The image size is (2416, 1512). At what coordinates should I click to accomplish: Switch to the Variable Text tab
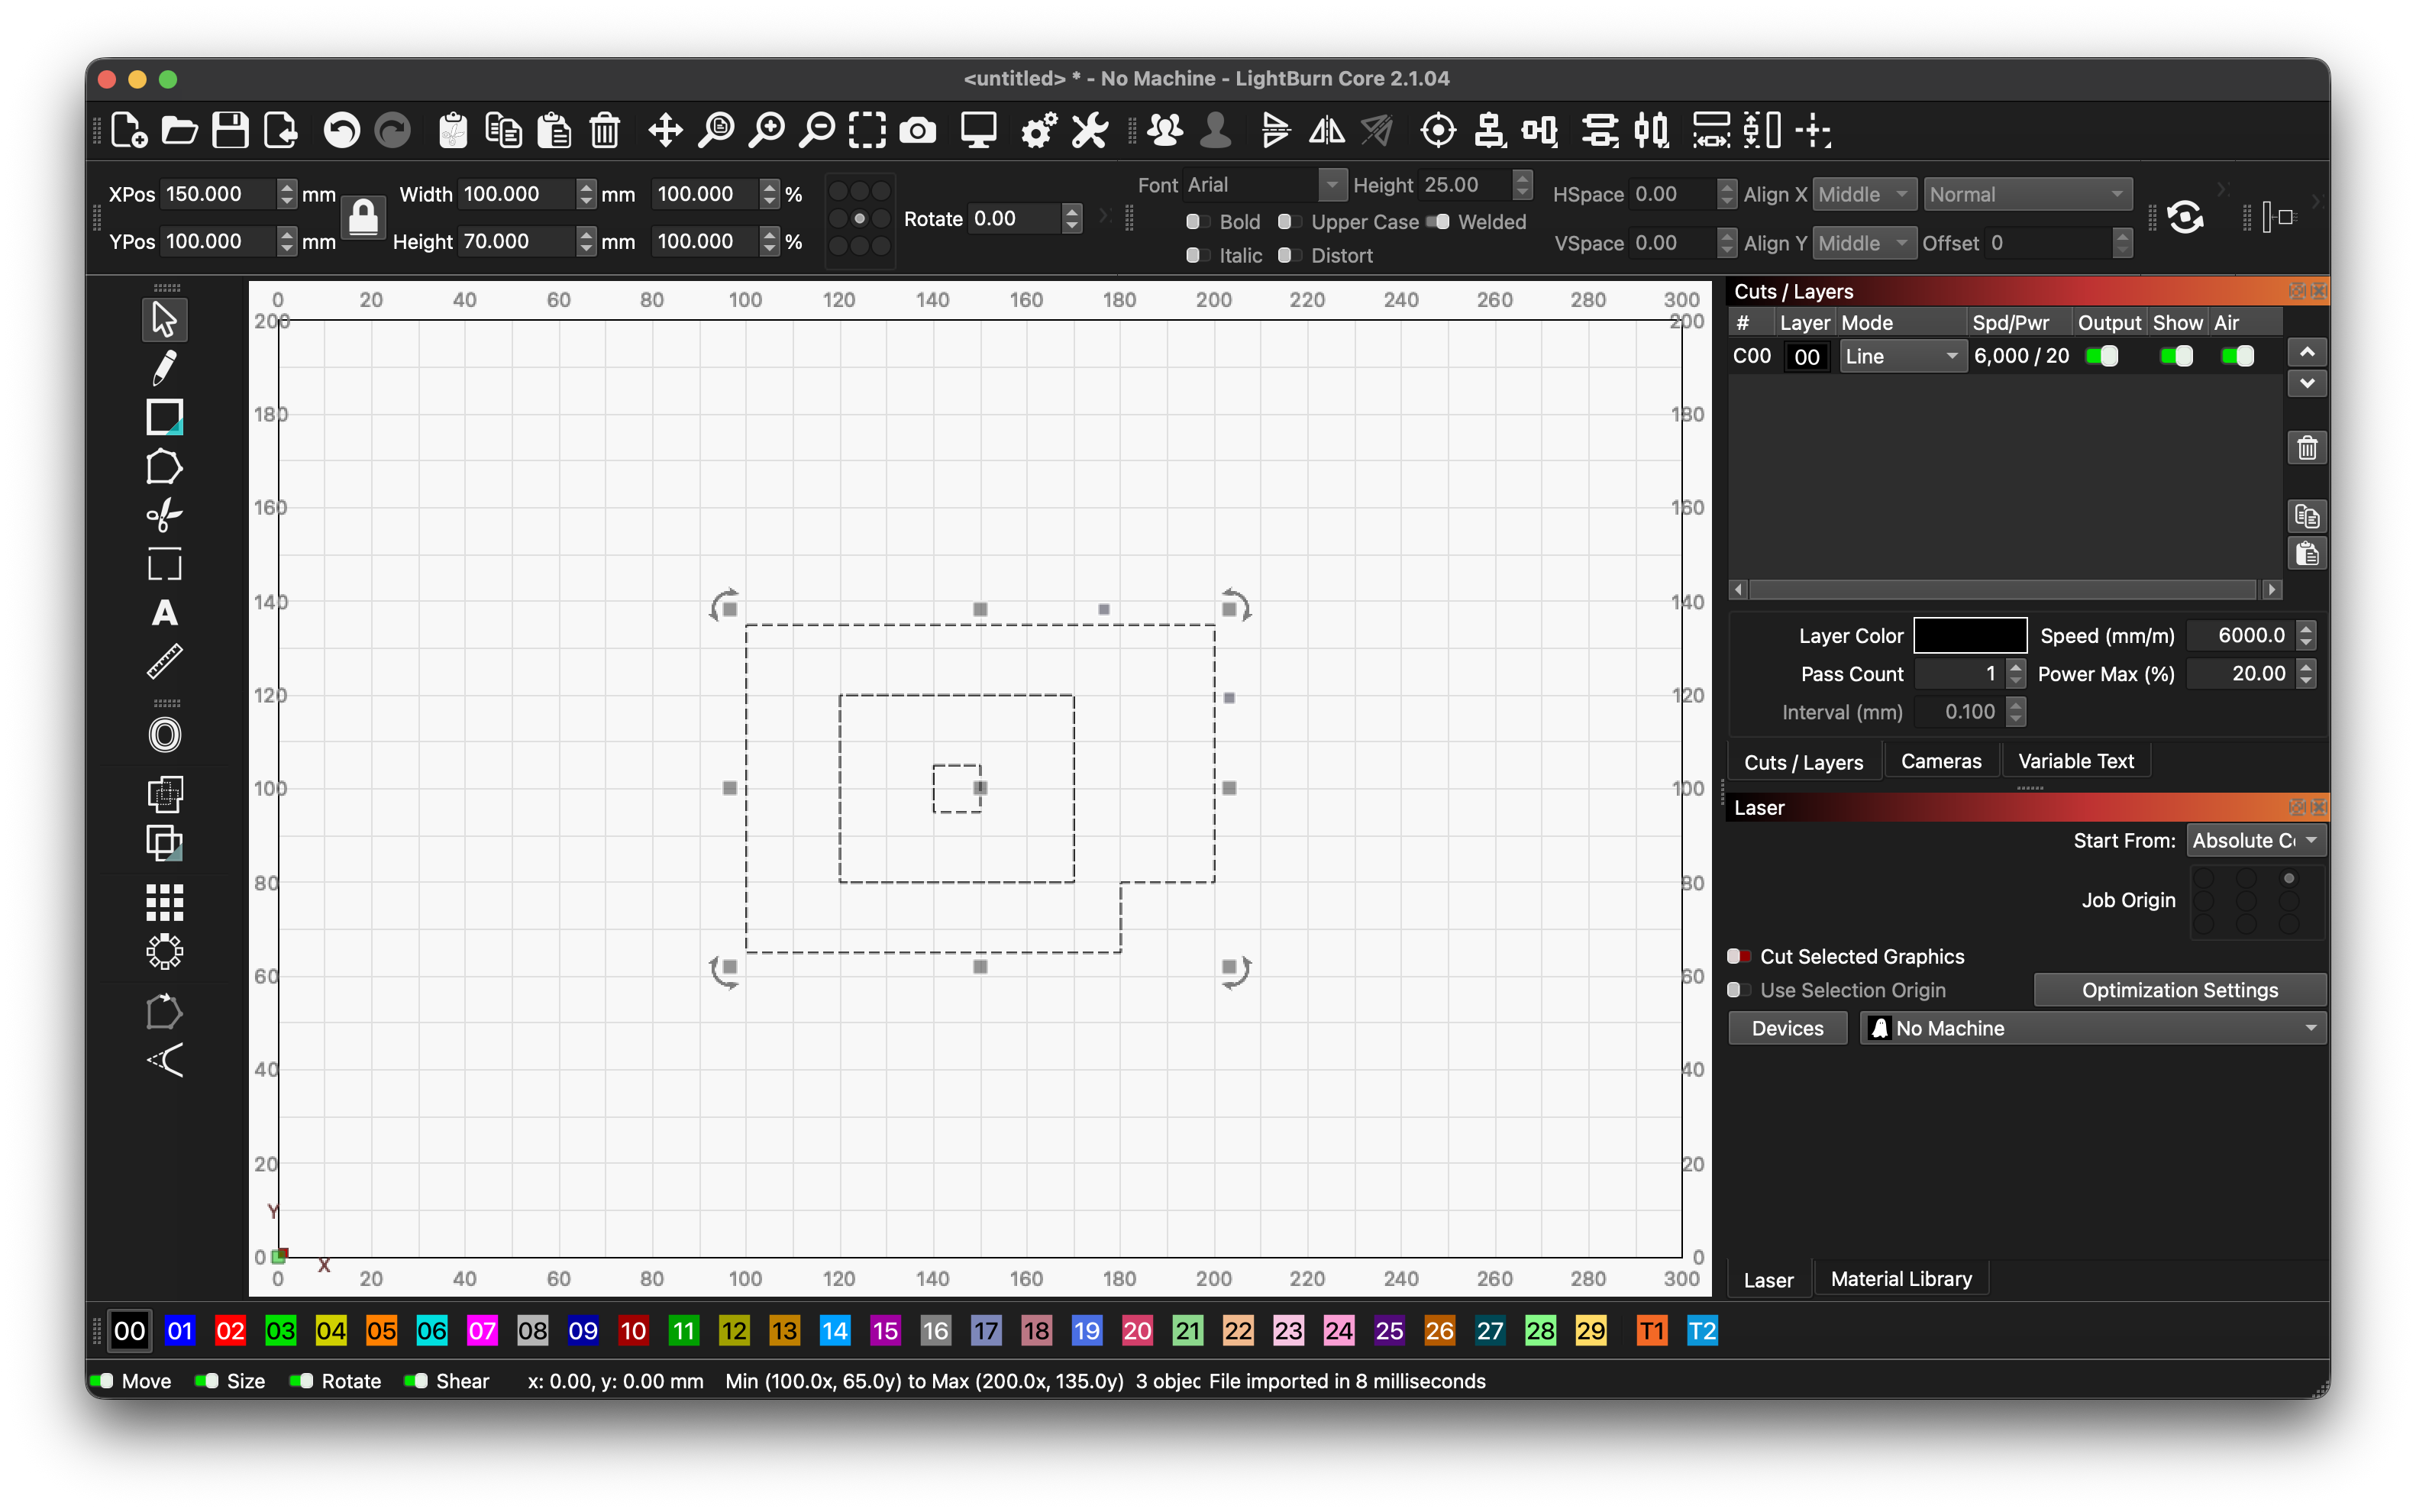[x=2075, y=761]
